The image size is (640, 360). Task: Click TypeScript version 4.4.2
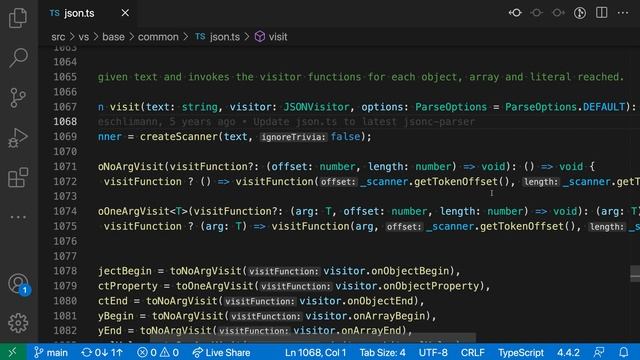568,352
